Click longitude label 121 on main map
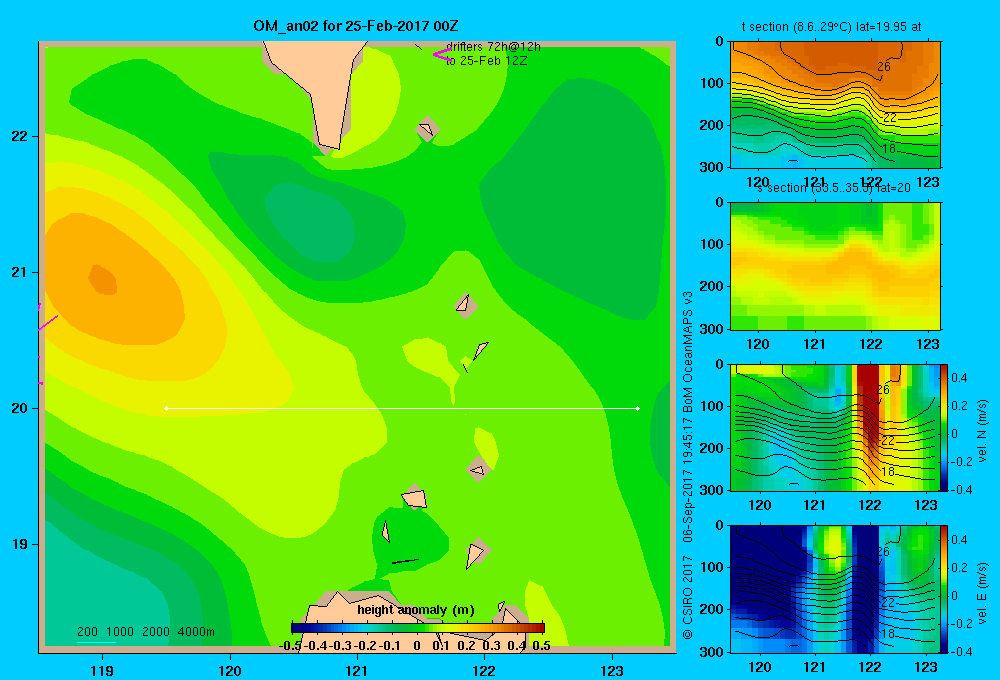 [x=357, y=670]
